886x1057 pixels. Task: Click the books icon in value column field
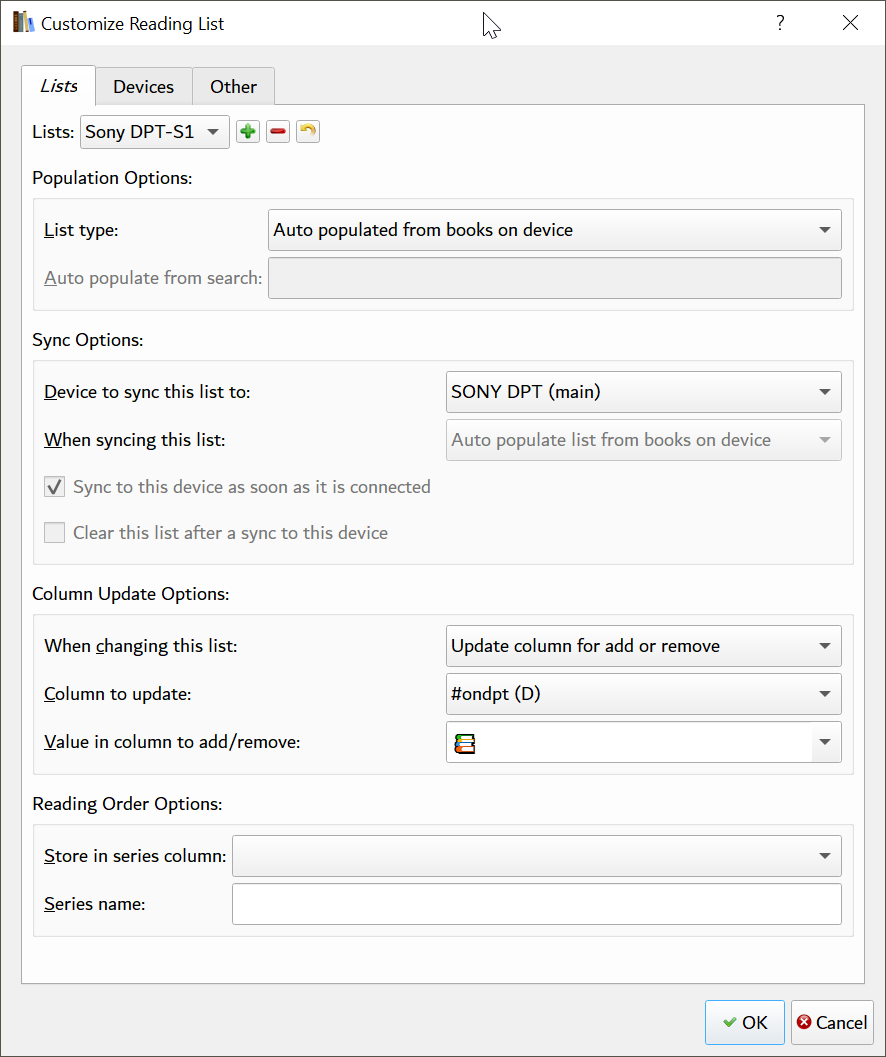pos(464,743)
